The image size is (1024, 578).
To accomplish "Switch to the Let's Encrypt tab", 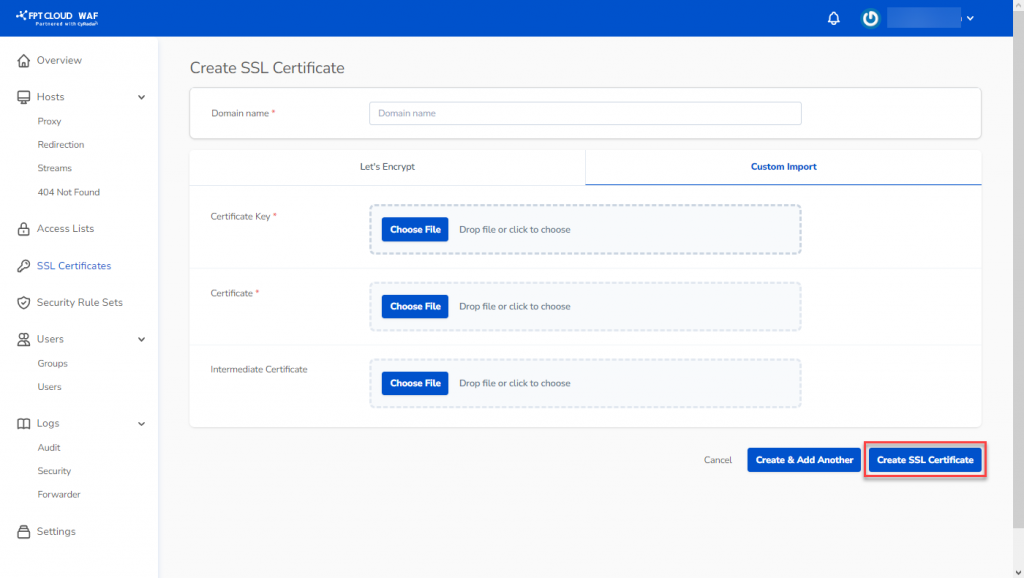I will [x=387, y=167].
